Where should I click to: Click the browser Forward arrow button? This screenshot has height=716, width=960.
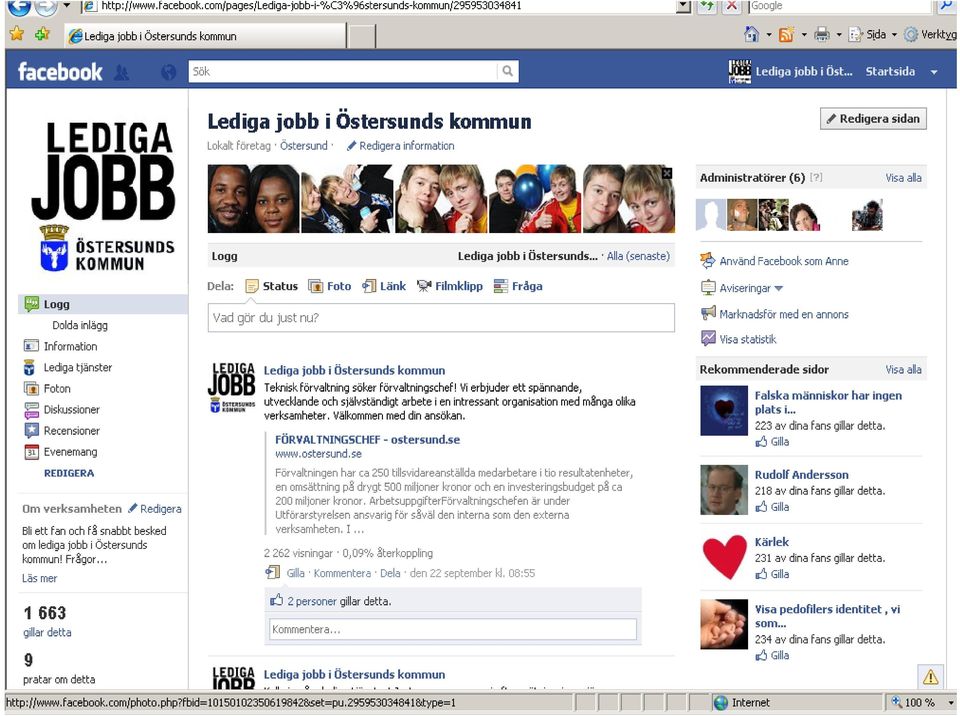pyautogui.click(x=45, y=7)
